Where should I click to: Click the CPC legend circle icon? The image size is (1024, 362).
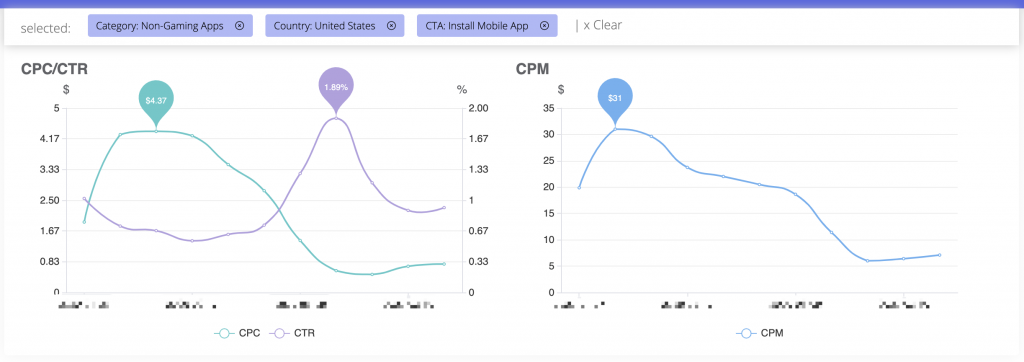[225, 333]
